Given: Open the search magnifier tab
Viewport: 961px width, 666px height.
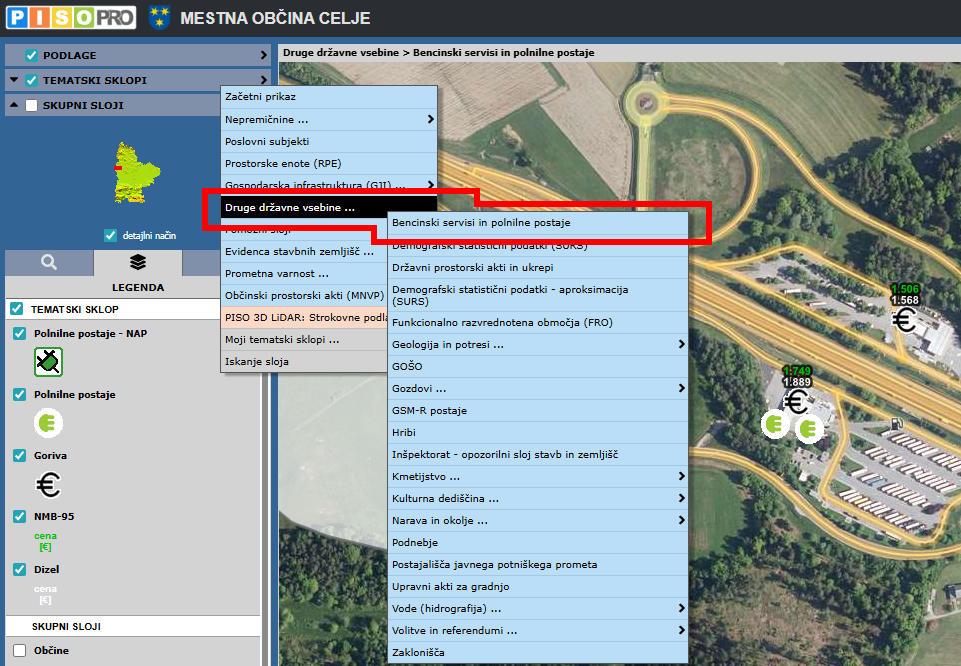Looking at the screenshot, I should click(x=49, y=262).
